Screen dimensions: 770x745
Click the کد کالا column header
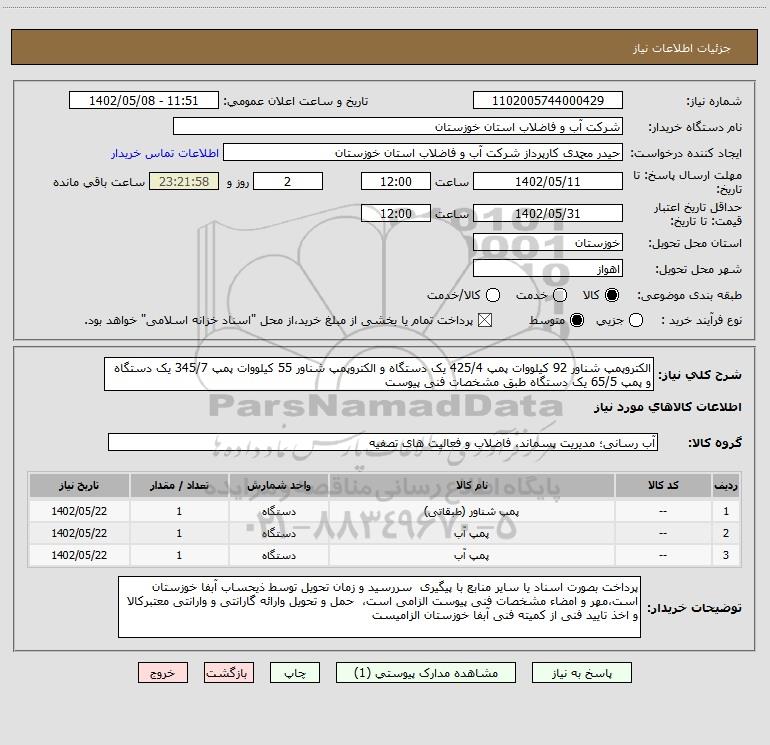pos(663,485)
